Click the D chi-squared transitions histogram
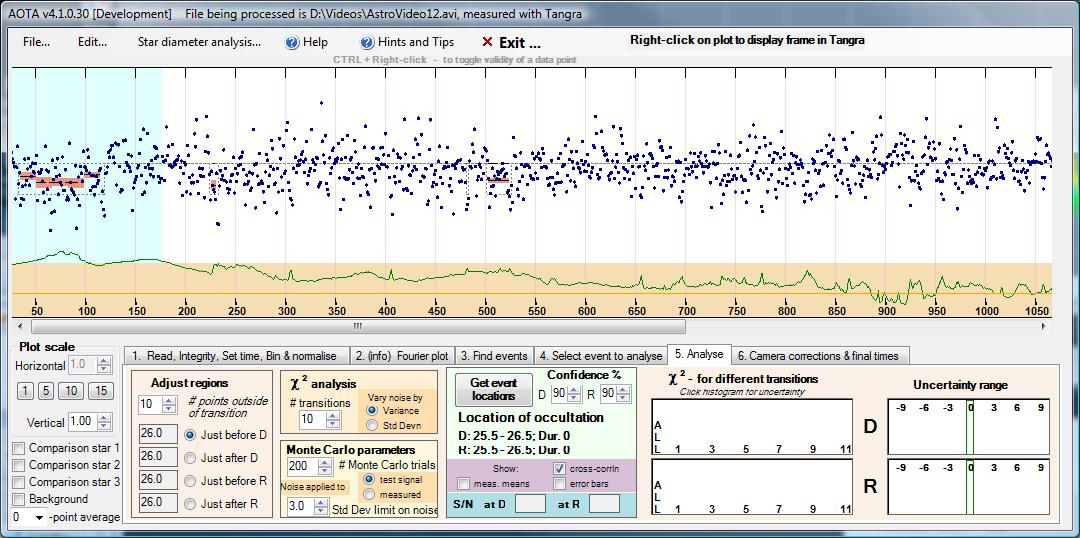1080x538 pixels. pos(751,426)
